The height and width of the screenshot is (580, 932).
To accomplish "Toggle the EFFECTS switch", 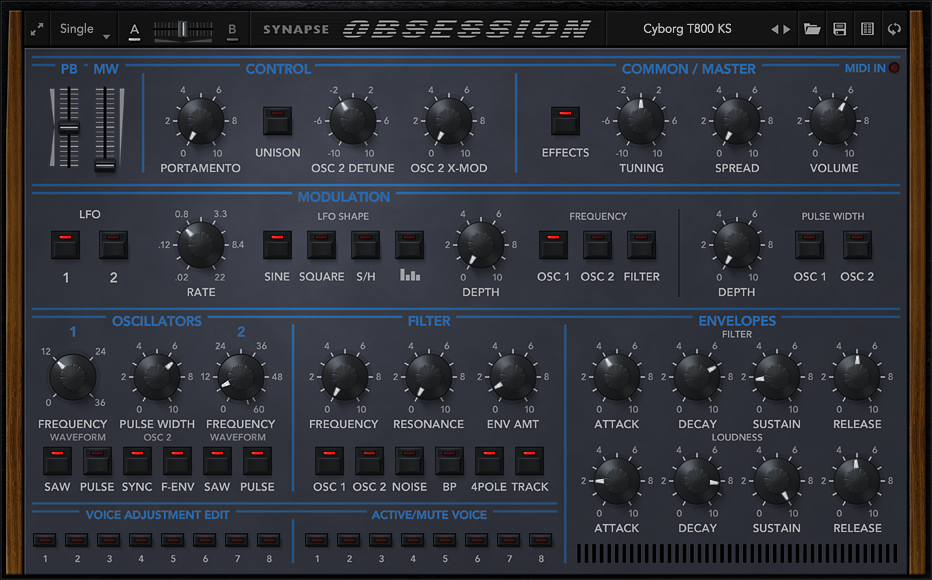I will (565, 121).
